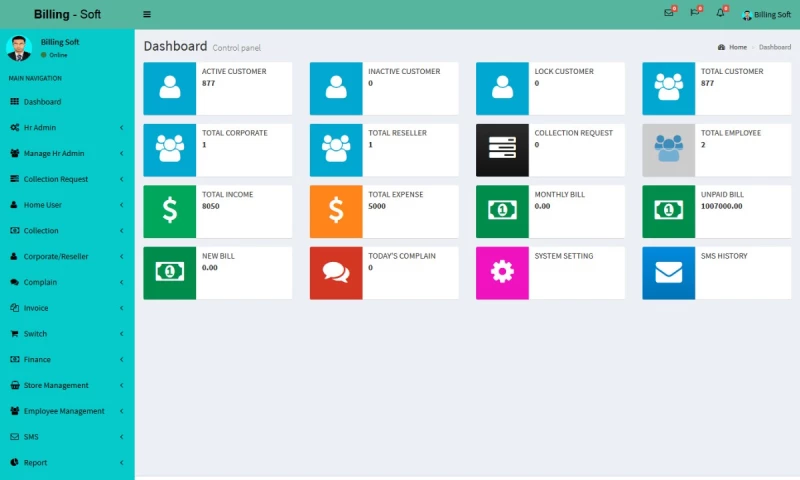Screen dimensions: 800x480
Task: Open Complain sidebar item
Action: pos(67,282)
